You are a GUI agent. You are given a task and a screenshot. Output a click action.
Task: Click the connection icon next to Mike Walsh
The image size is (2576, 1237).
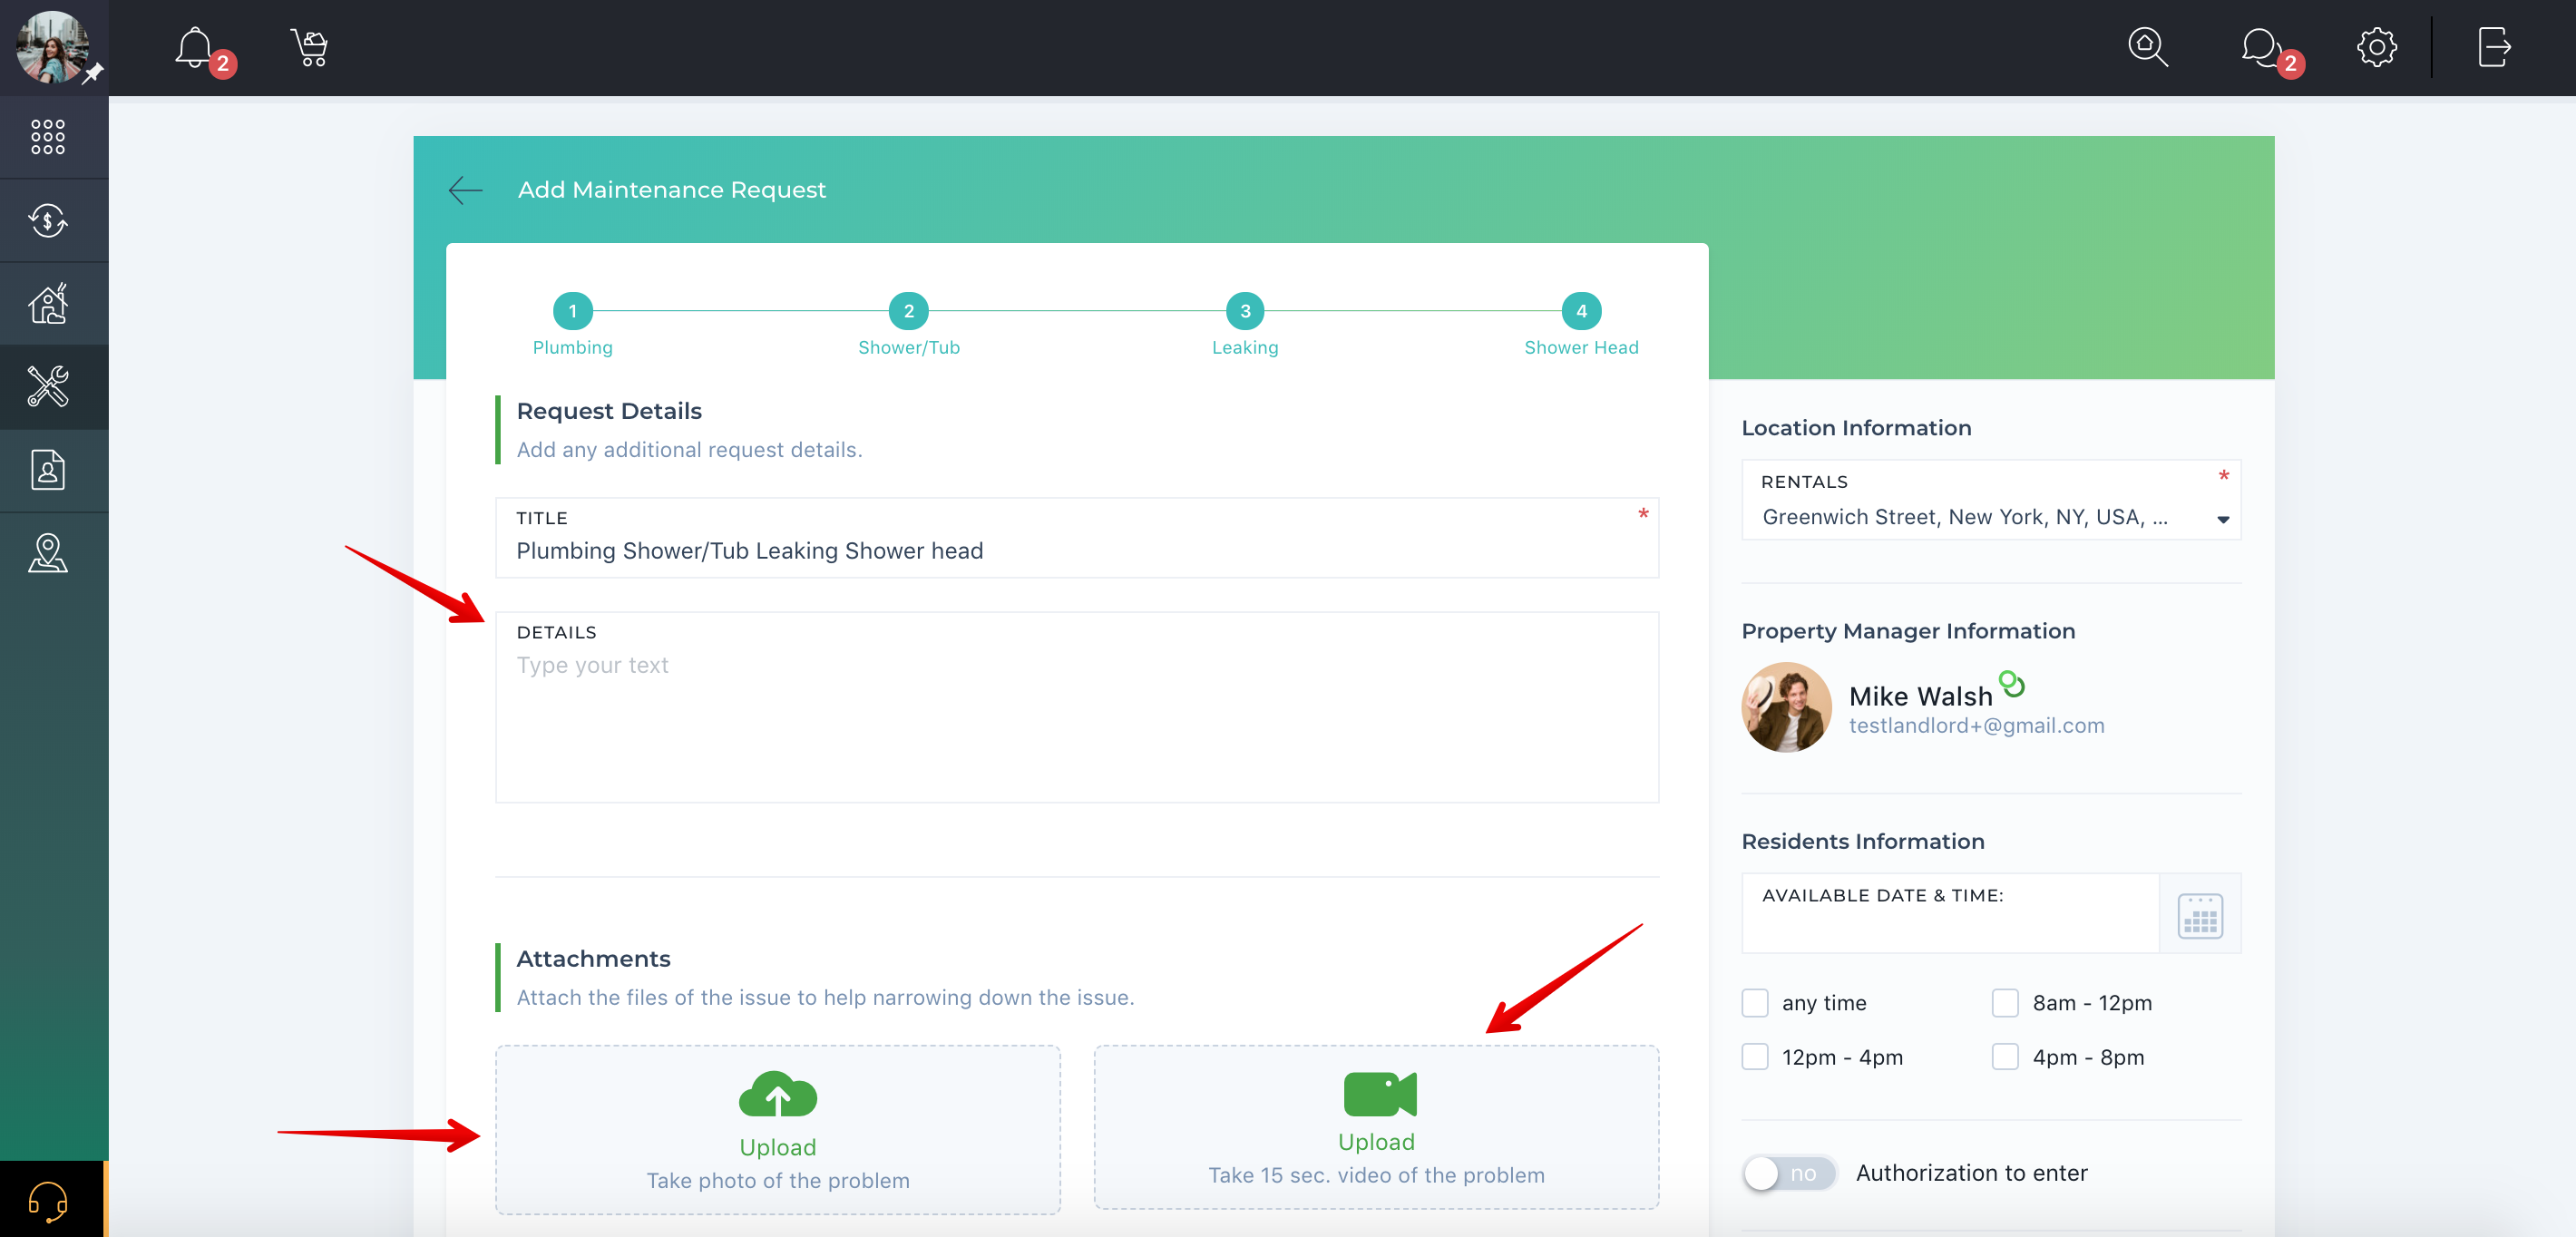click(2012, 684)
